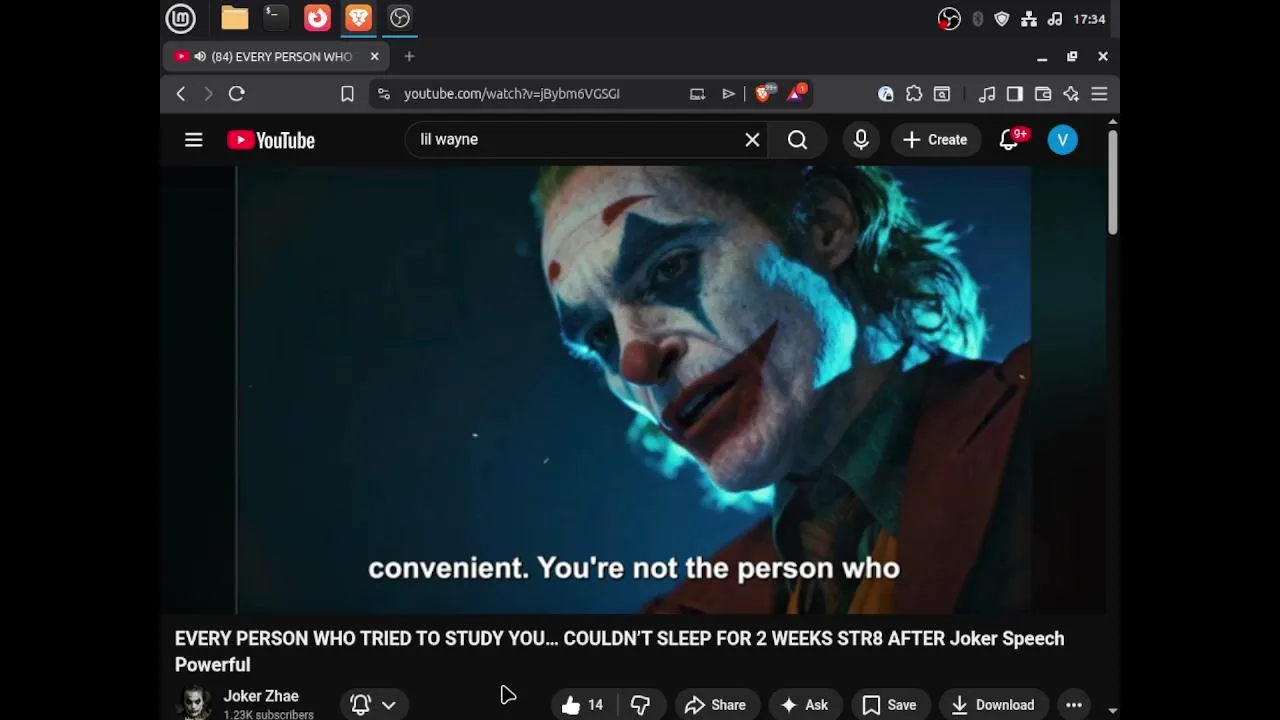
Task: Switch to OBS Studio in the taskbar
Action: [x=400, y=18]
